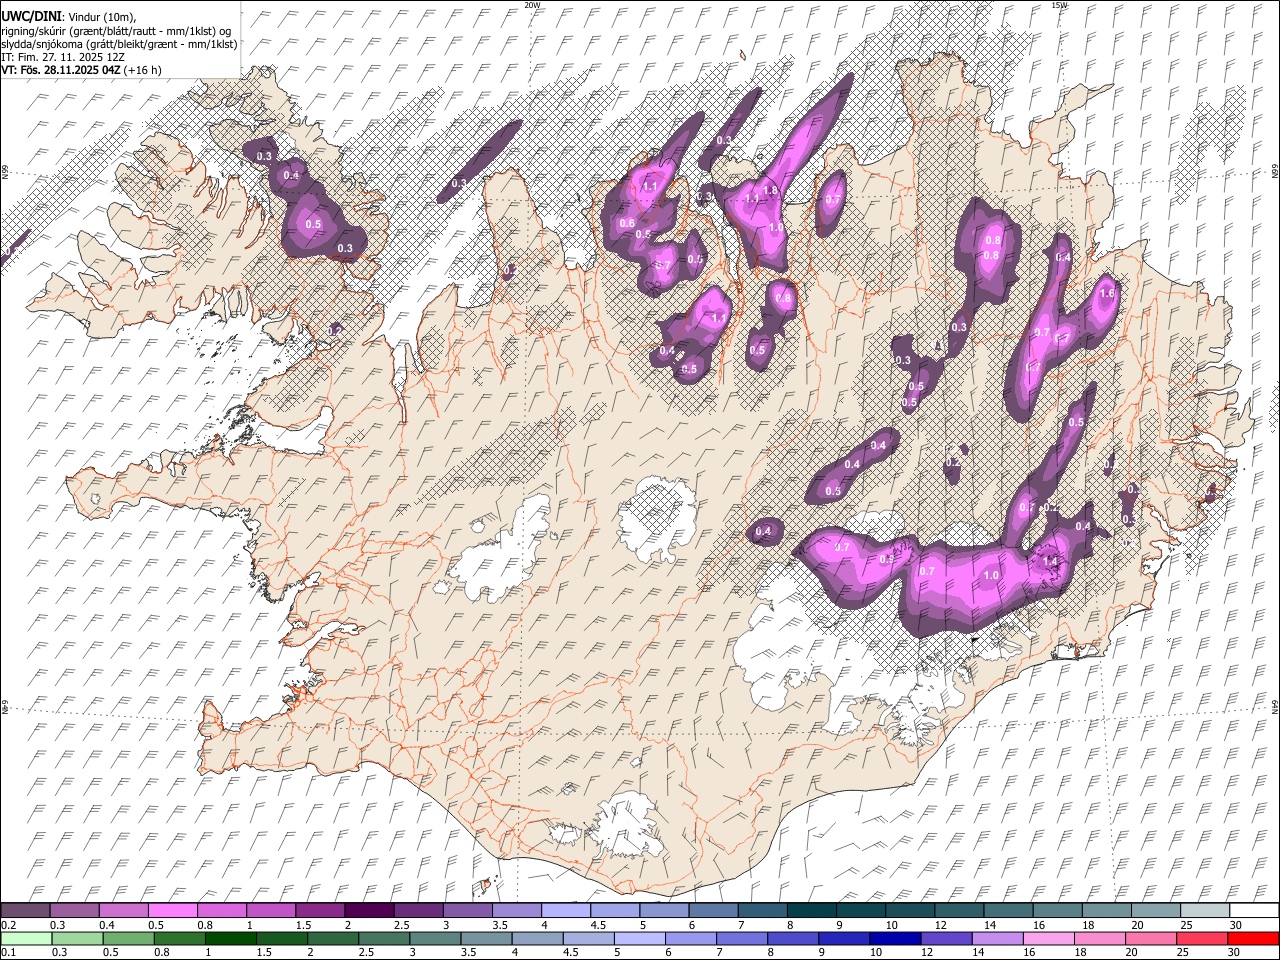Click the '1.4' snowfall value on the map
The height and width of the screenshot is (960, 1280).
[x=1050, y=562]
